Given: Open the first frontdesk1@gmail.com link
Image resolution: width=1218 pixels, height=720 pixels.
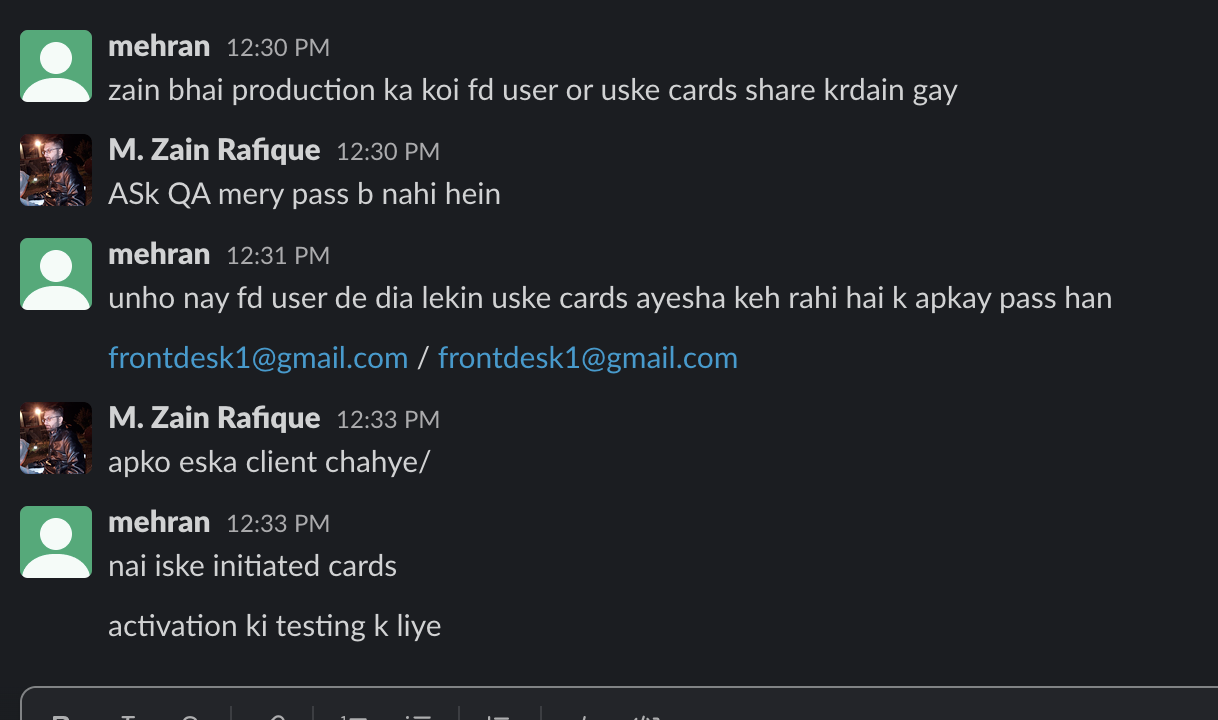Looking at the screenshot, I should pyautogui.click(x=258, y=358).
